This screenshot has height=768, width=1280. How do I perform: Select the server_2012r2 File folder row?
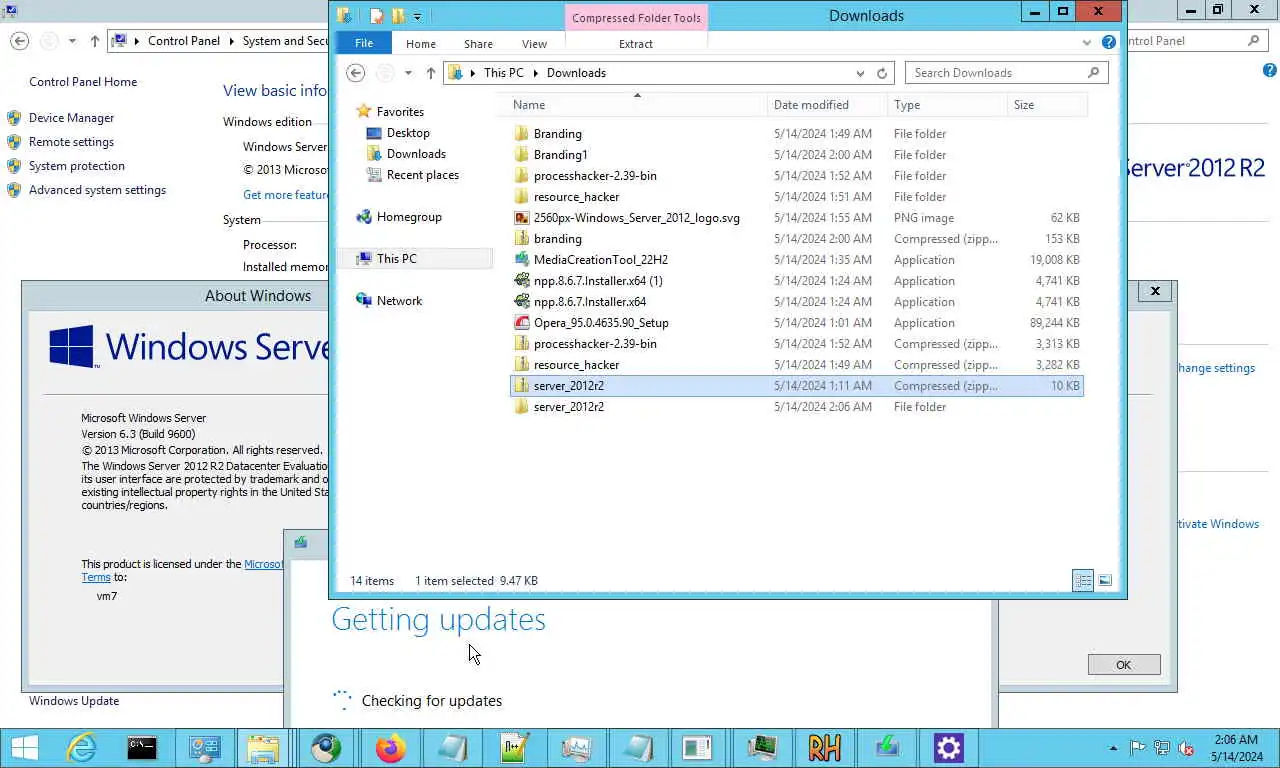click(796, 407)
